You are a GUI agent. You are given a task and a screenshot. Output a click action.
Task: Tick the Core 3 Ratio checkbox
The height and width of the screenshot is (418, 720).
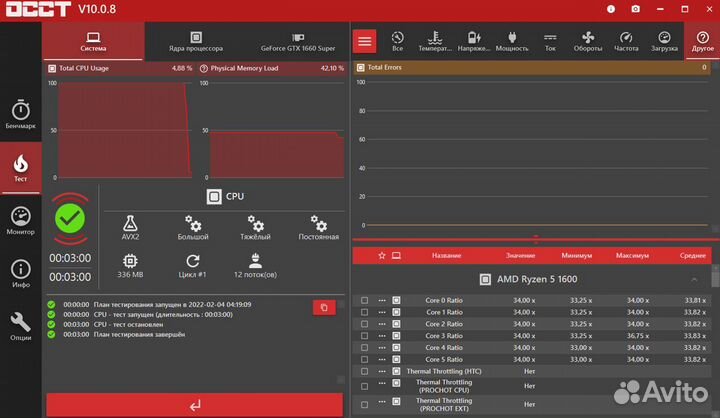click(364, 336)
